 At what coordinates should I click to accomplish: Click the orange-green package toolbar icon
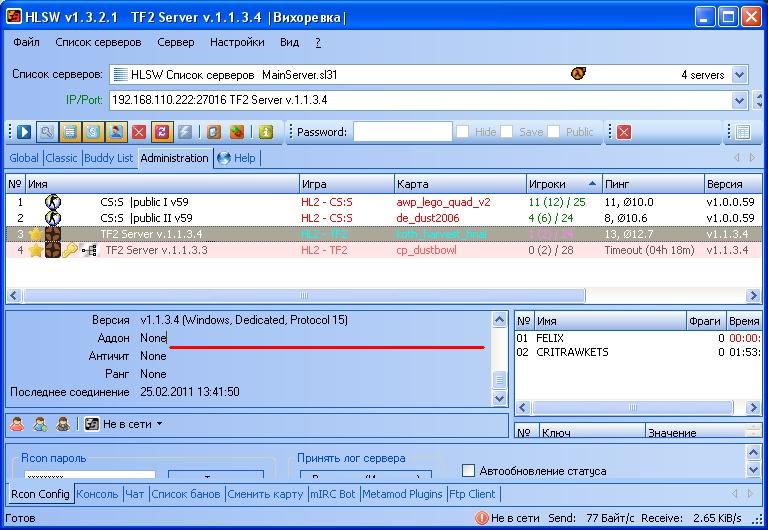pyautogui.click(x=237, y=132)
